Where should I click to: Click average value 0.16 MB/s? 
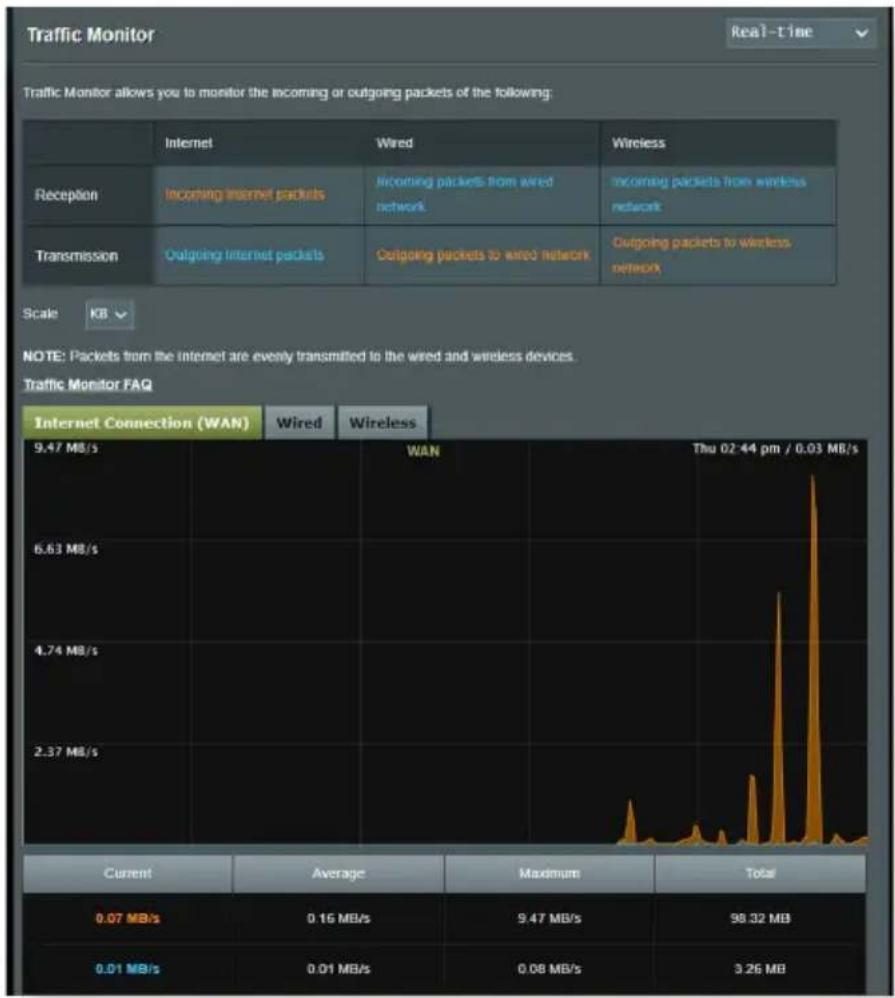coord(339,918)
